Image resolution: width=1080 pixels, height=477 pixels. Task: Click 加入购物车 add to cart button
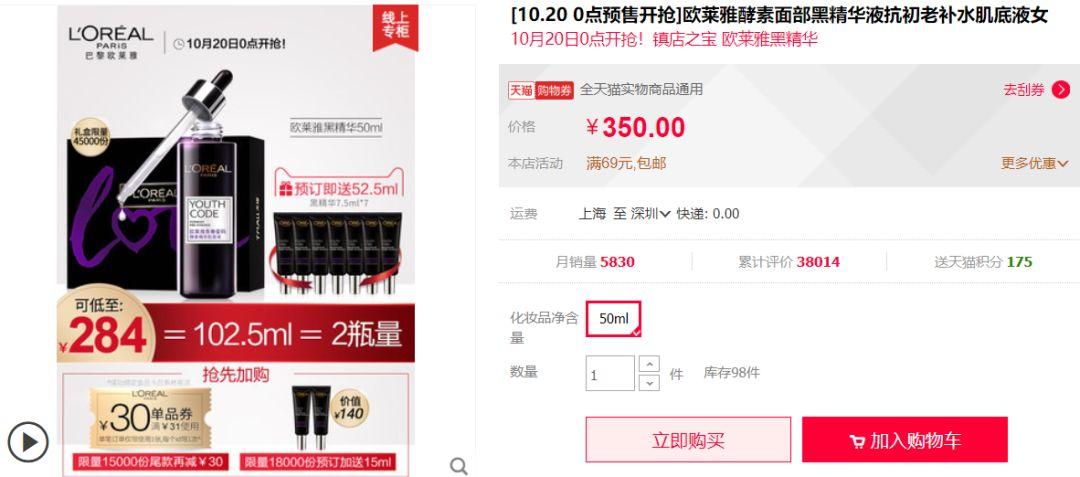904,440
